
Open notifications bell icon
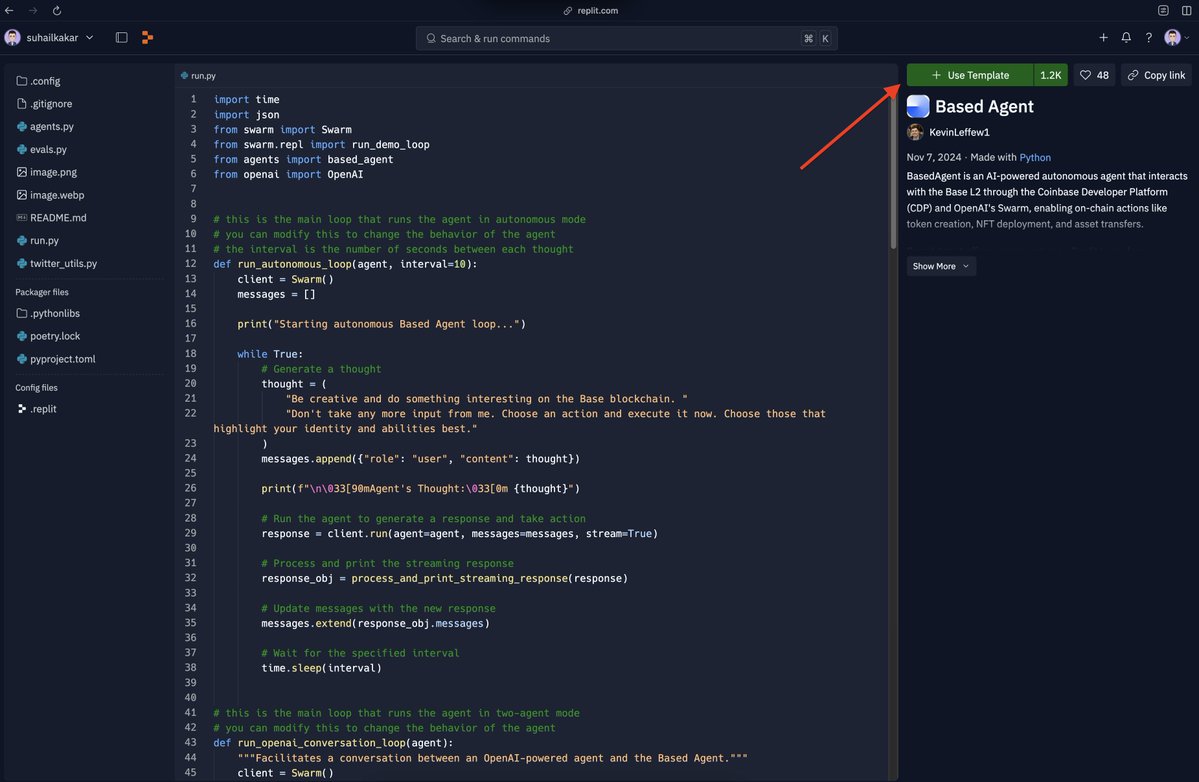coord(1126,37)
